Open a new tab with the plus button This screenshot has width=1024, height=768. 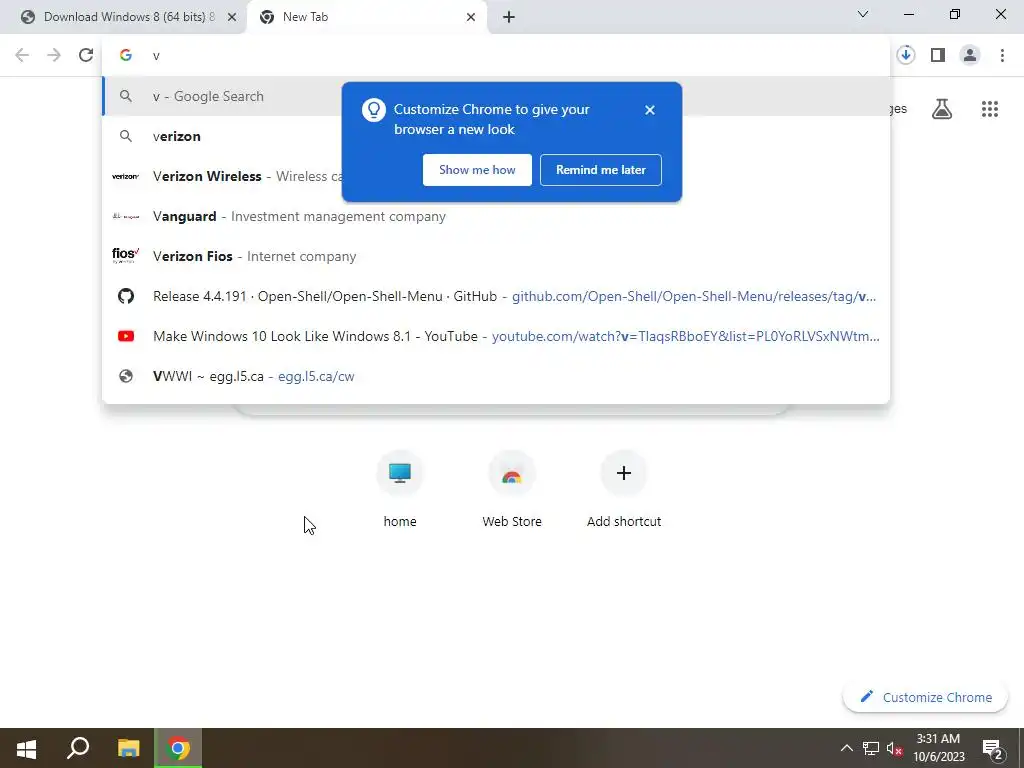click(509, 17)
